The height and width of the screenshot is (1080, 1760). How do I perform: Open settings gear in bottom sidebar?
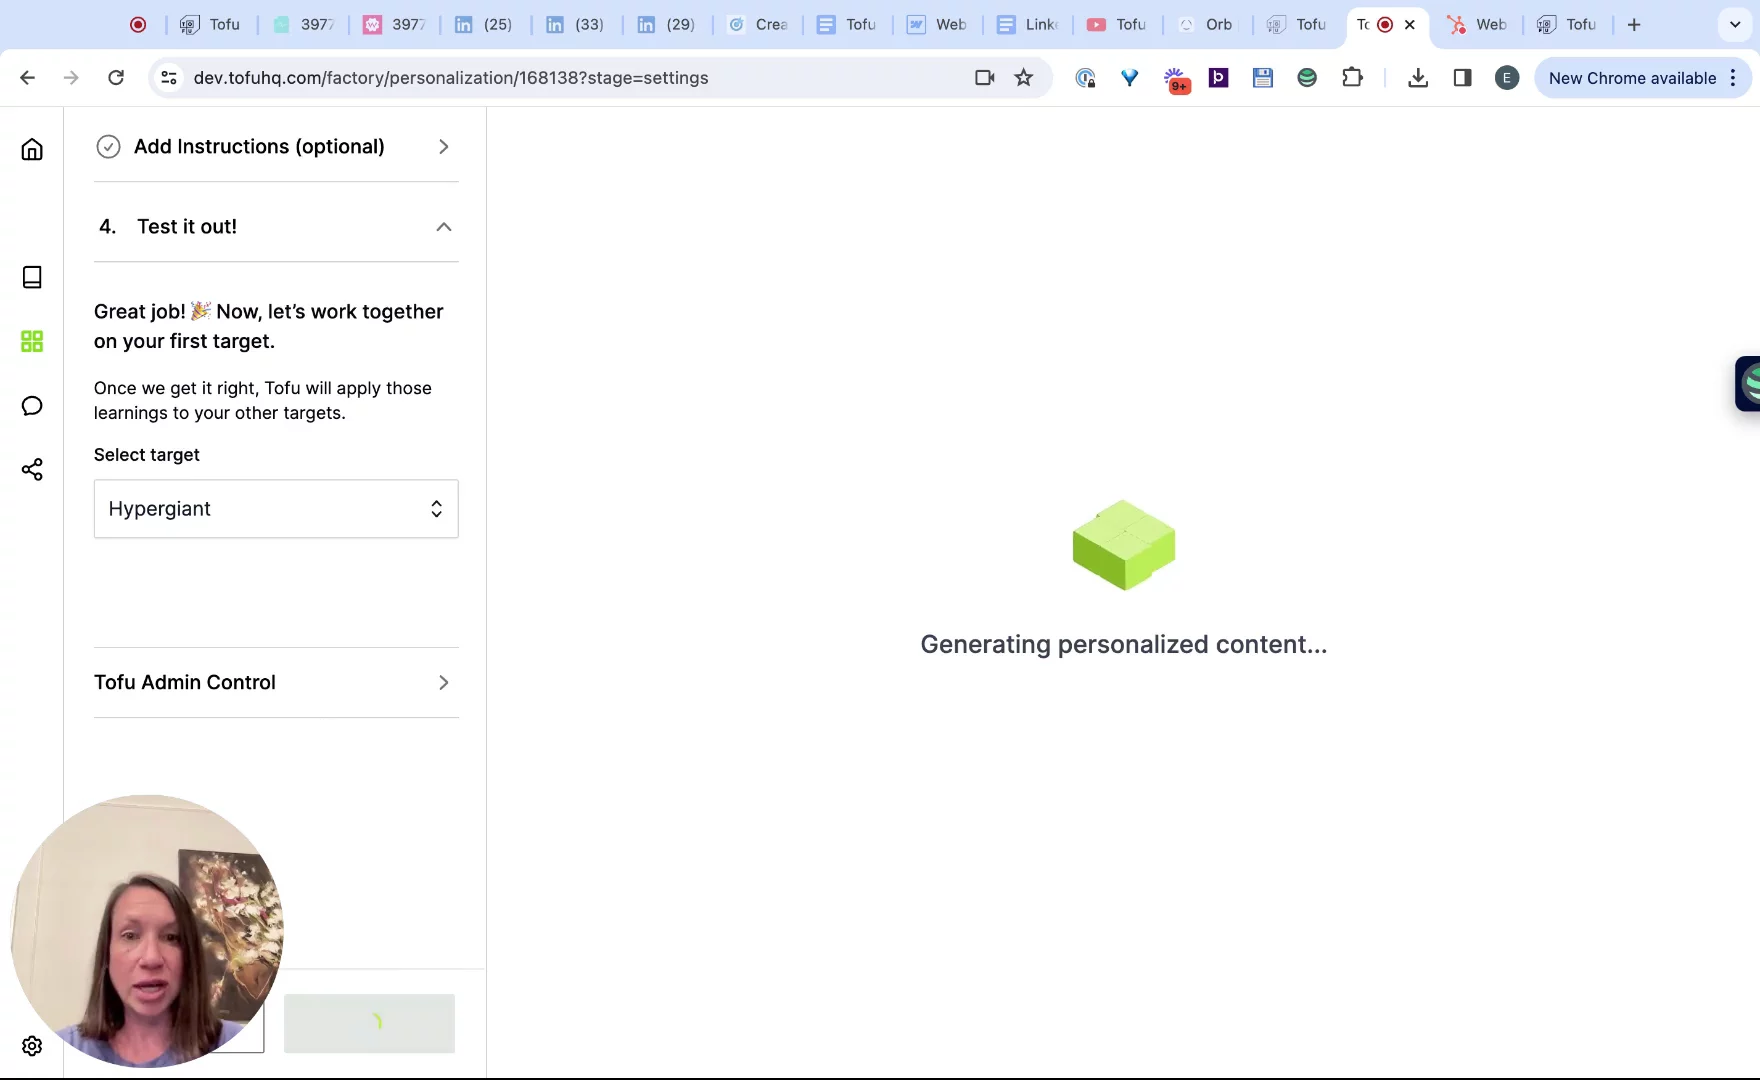click(32, 1045)
